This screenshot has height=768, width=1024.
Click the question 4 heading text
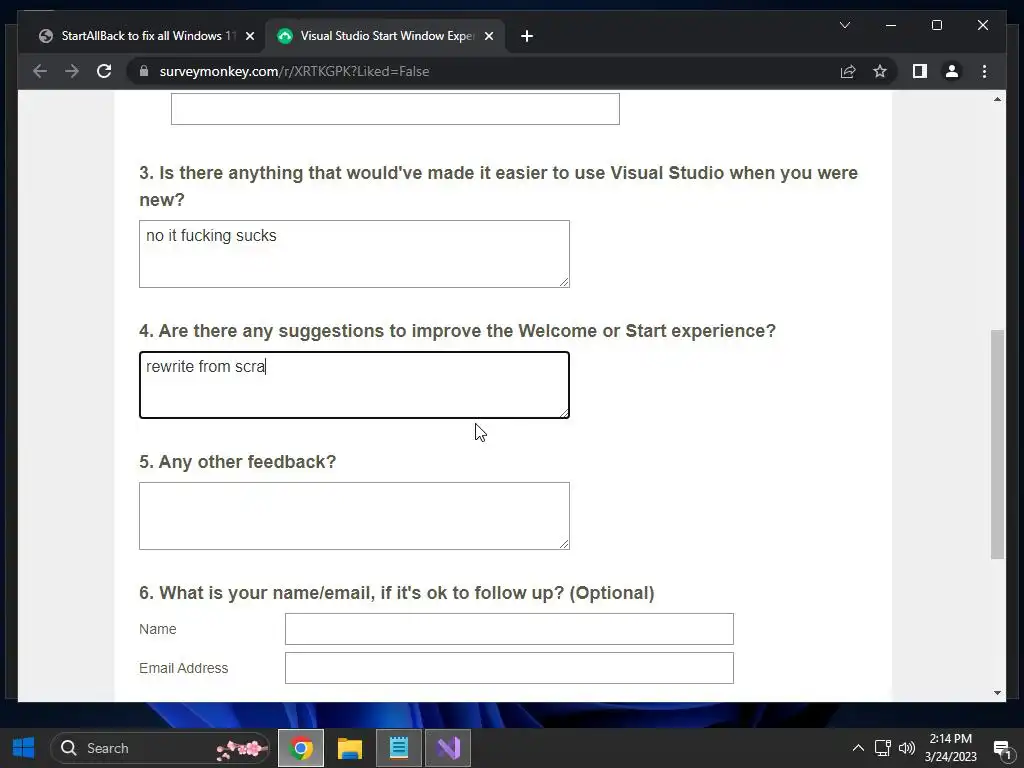click(457, 331)
